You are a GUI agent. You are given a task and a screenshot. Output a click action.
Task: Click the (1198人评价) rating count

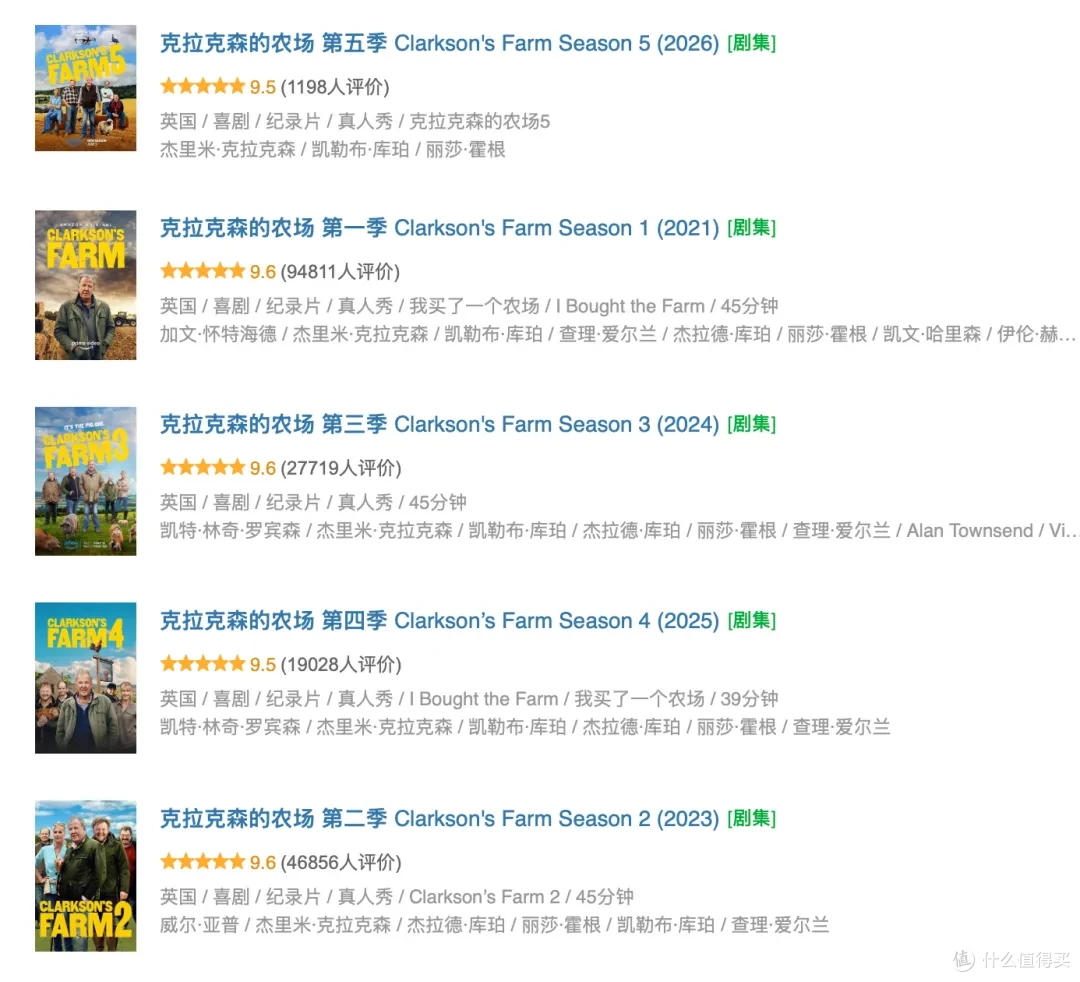335,87
